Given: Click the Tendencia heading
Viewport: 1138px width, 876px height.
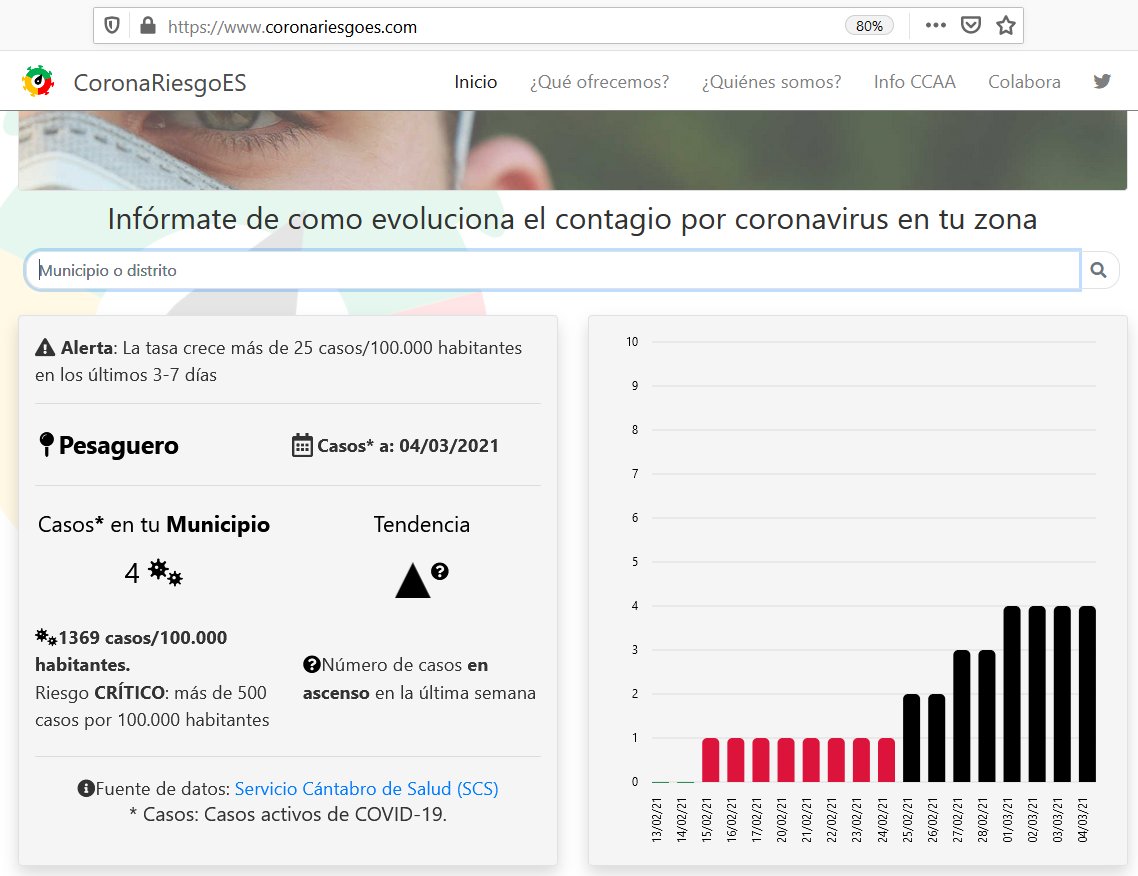Looking at the screenshot, I should [422, 525].
